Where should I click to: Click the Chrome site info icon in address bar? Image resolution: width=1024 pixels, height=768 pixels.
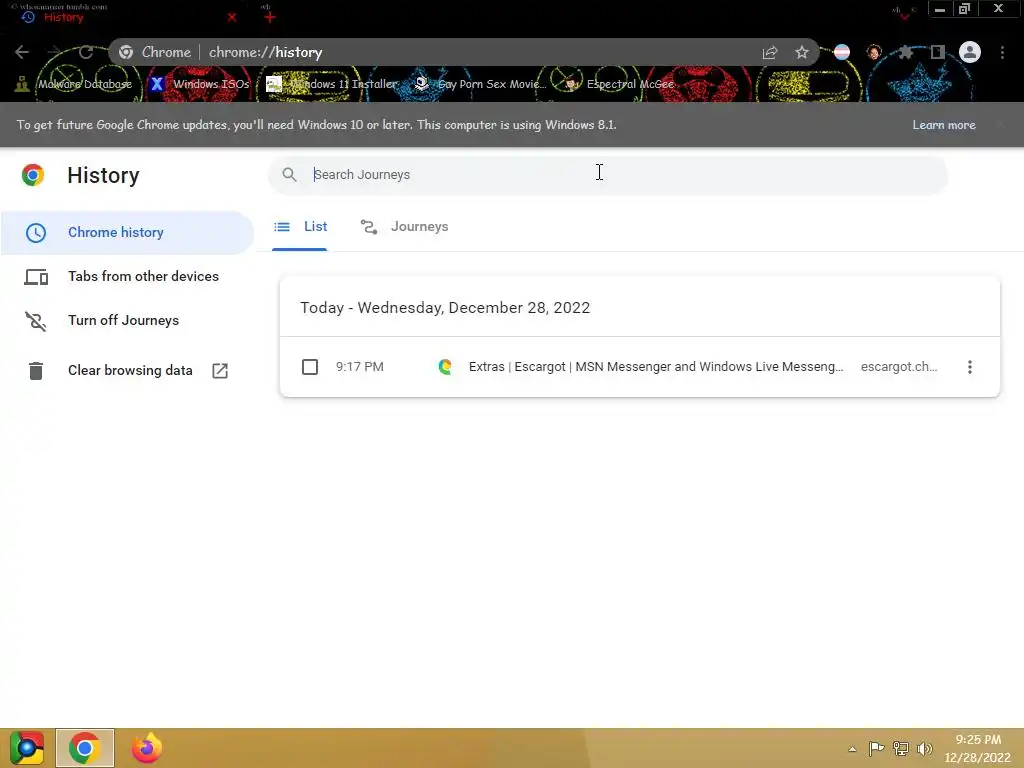[126, 52]
